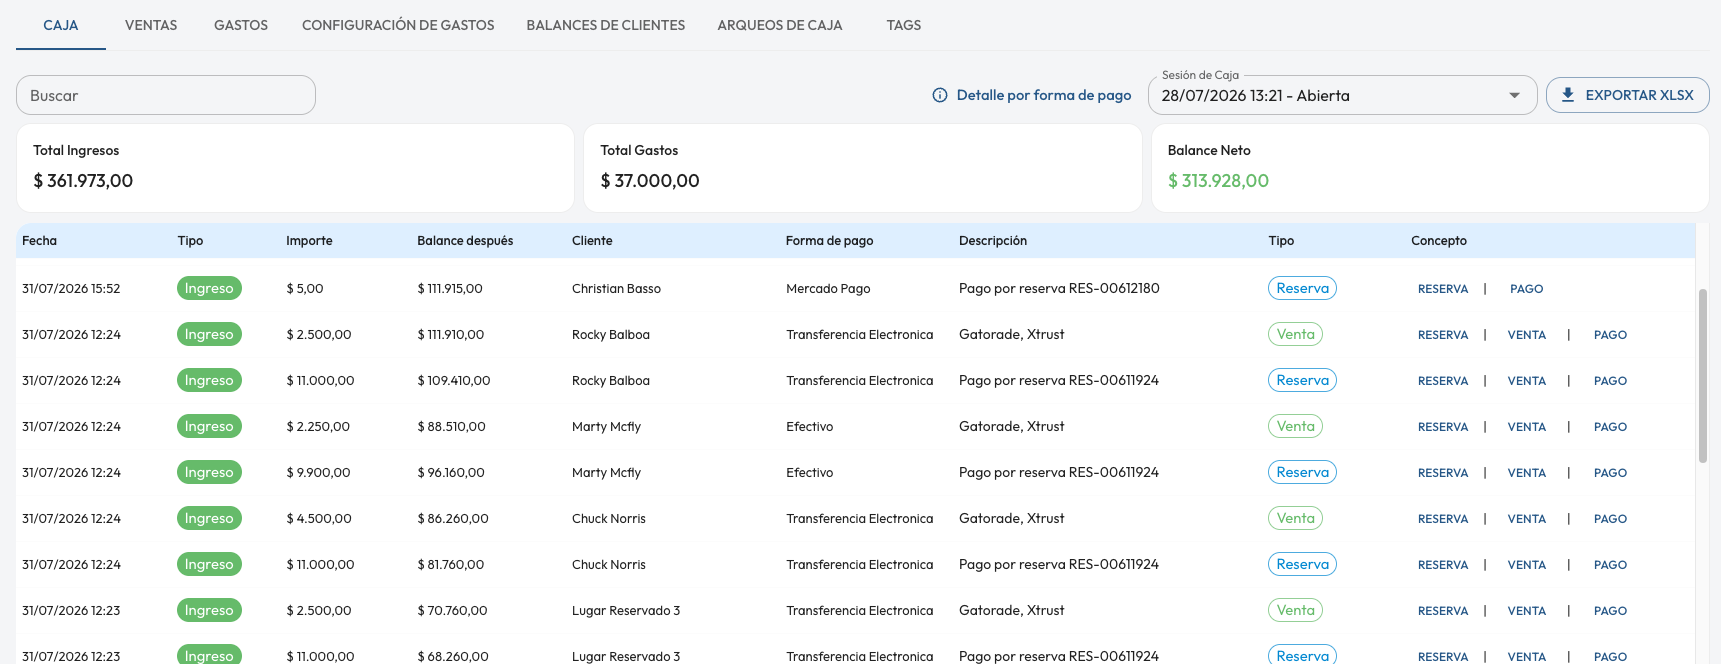Screen dimensions: 1721x664
Task: Click VENTA link in $ 2.500,00 Rocky Balboa row
Action: click(1526, 335)
